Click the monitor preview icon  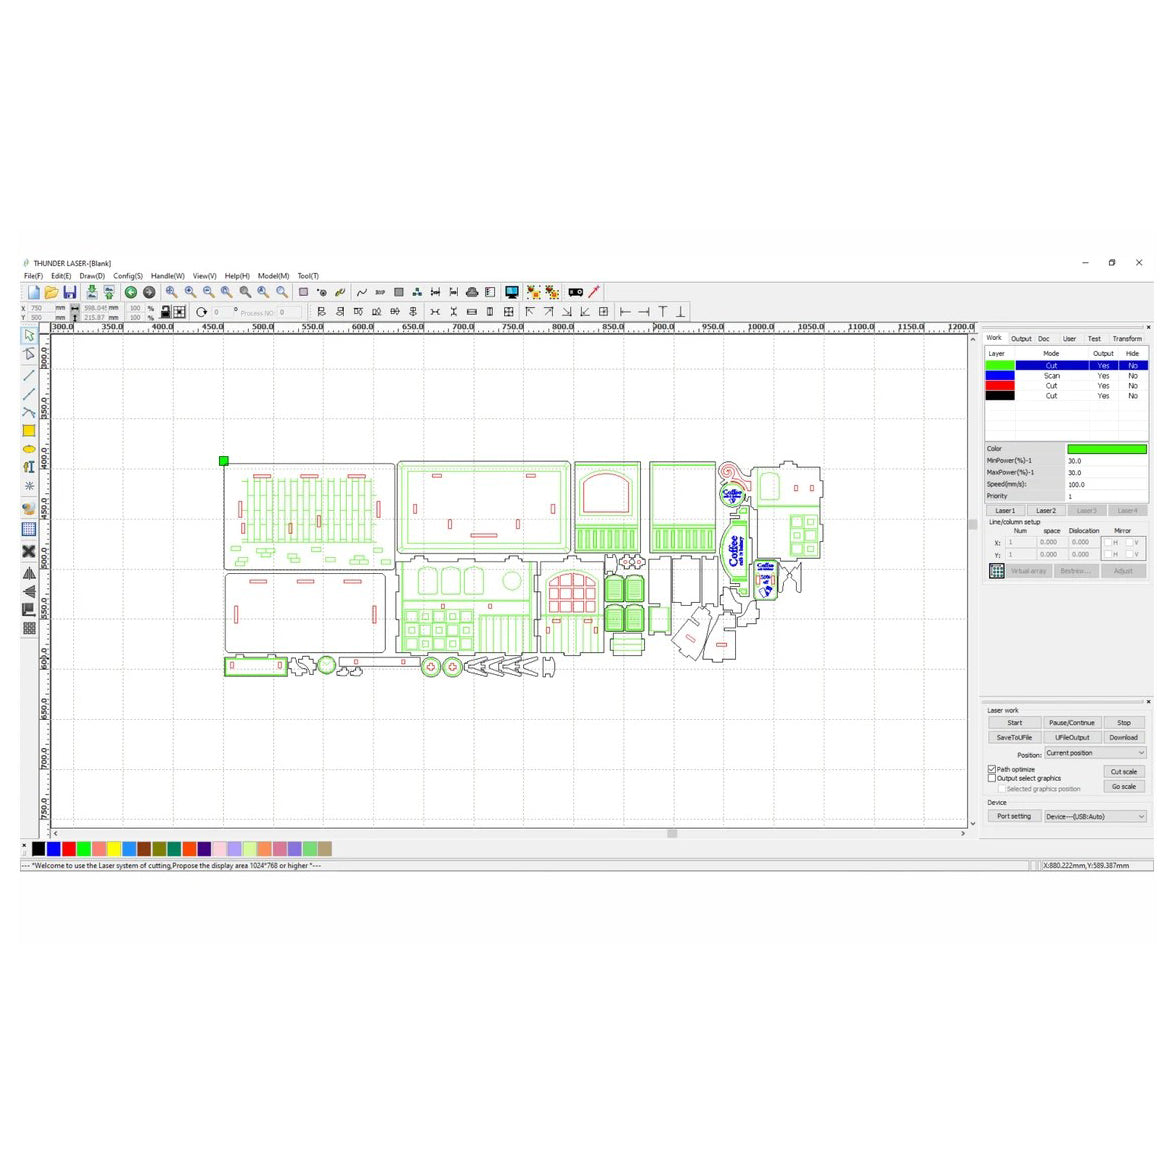tap(512, 292)
